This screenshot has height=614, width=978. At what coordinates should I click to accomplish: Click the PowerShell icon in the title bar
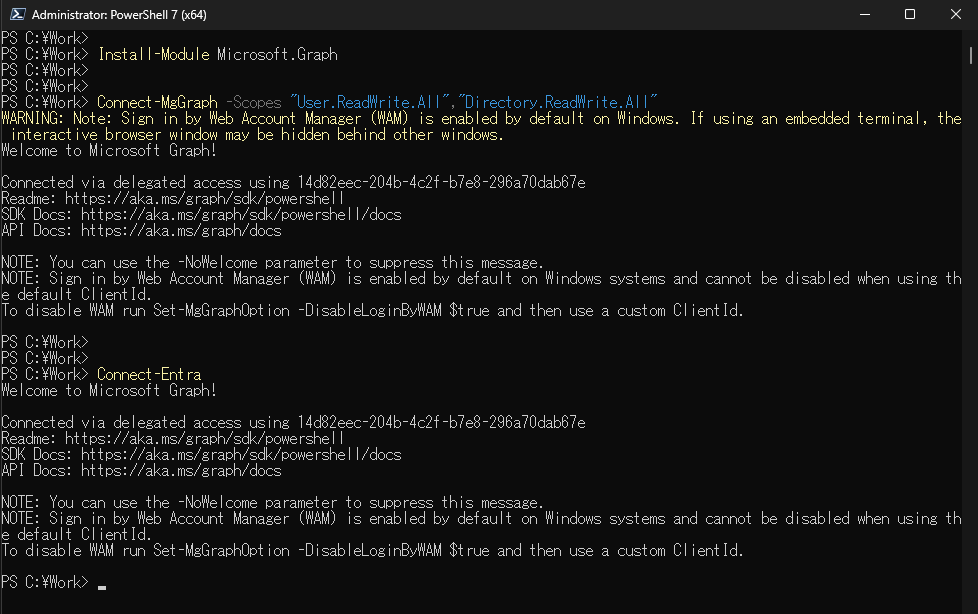coord(16,15)
